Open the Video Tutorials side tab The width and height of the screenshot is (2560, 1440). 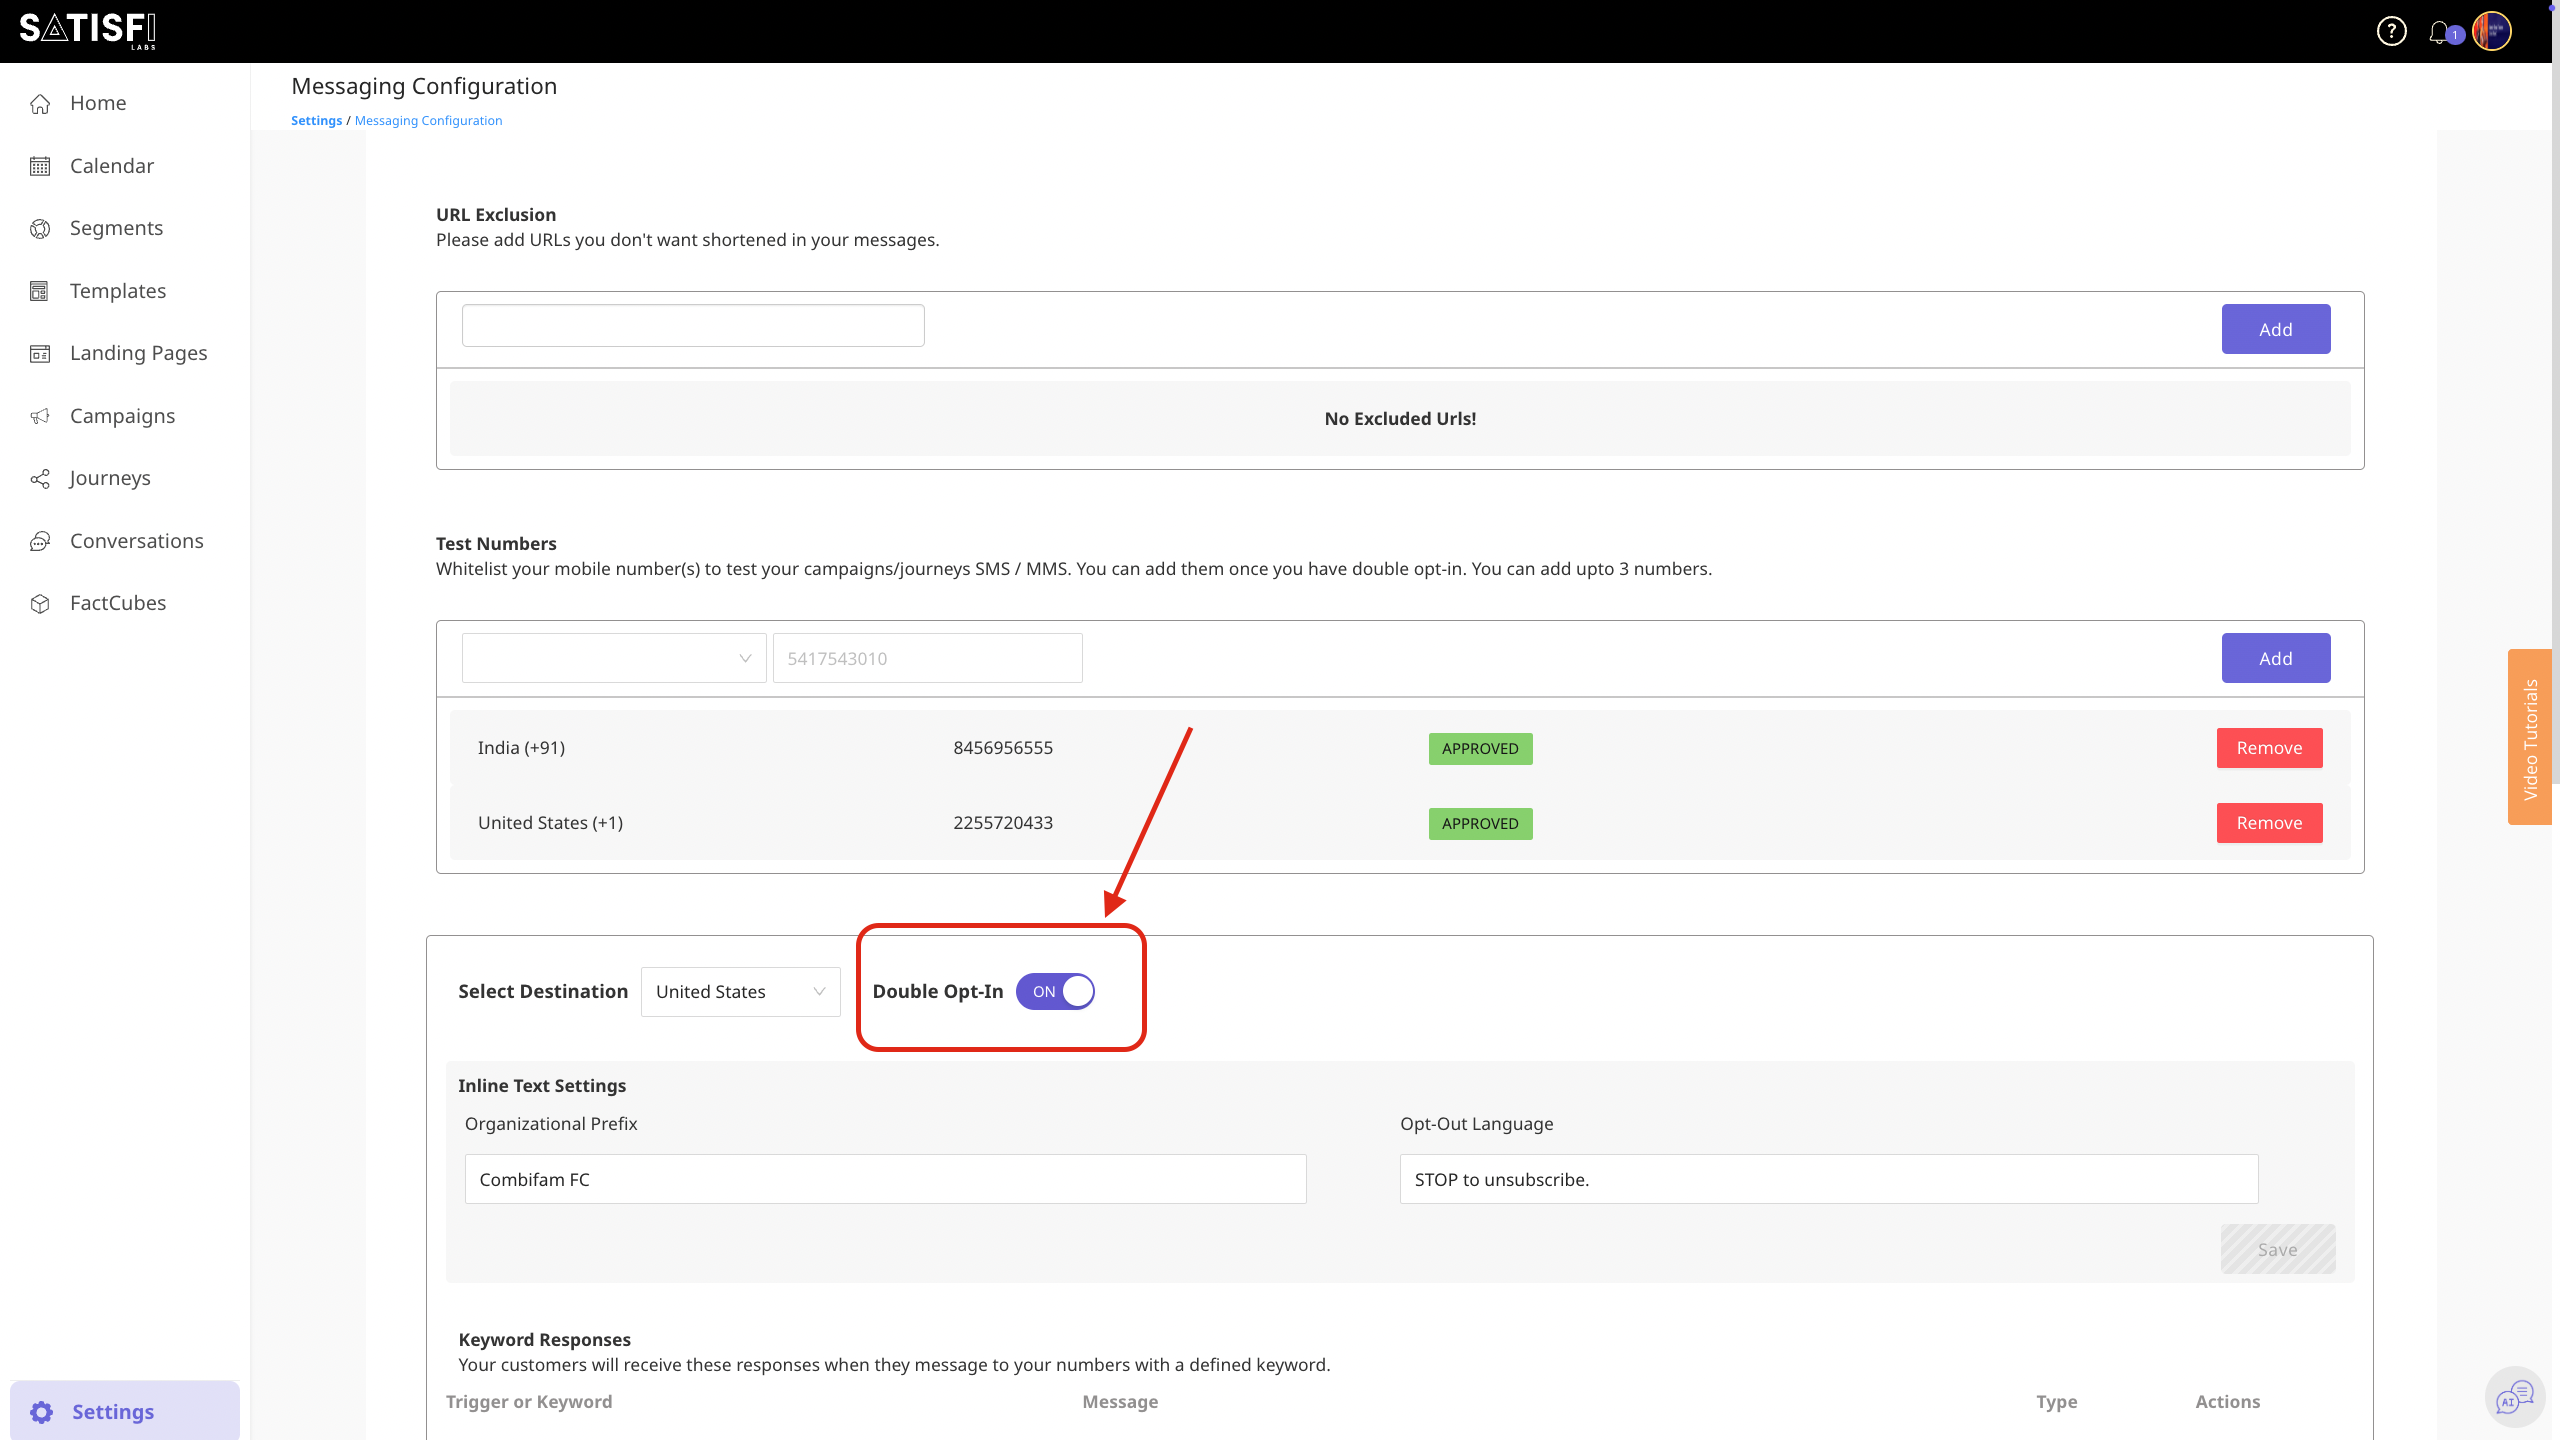(2529, 738)
